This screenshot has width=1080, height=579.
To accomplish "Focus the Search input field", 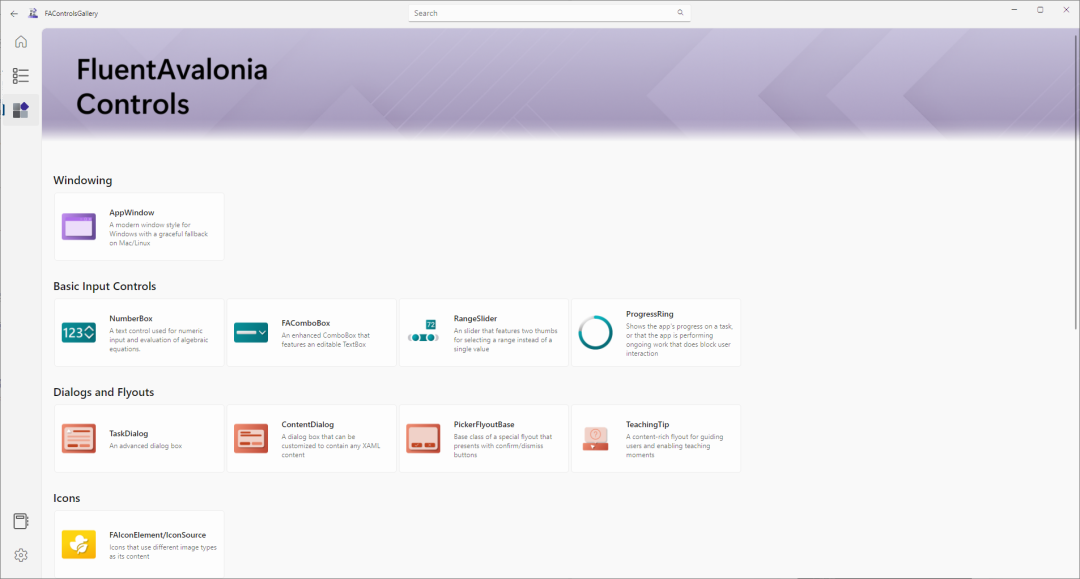I will click(x=549, y=13).
